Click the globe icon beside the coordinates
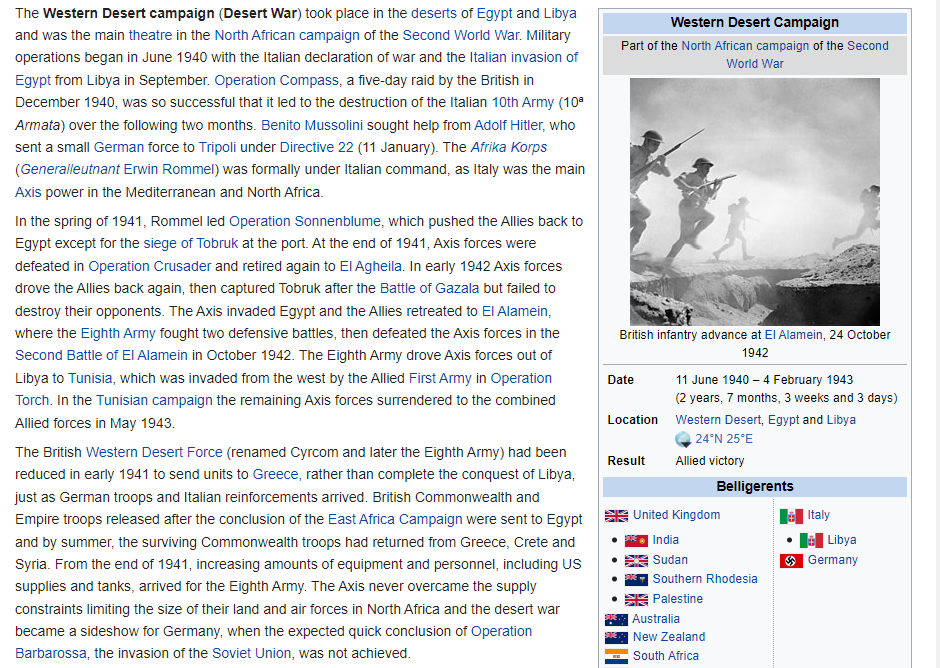 684,439
